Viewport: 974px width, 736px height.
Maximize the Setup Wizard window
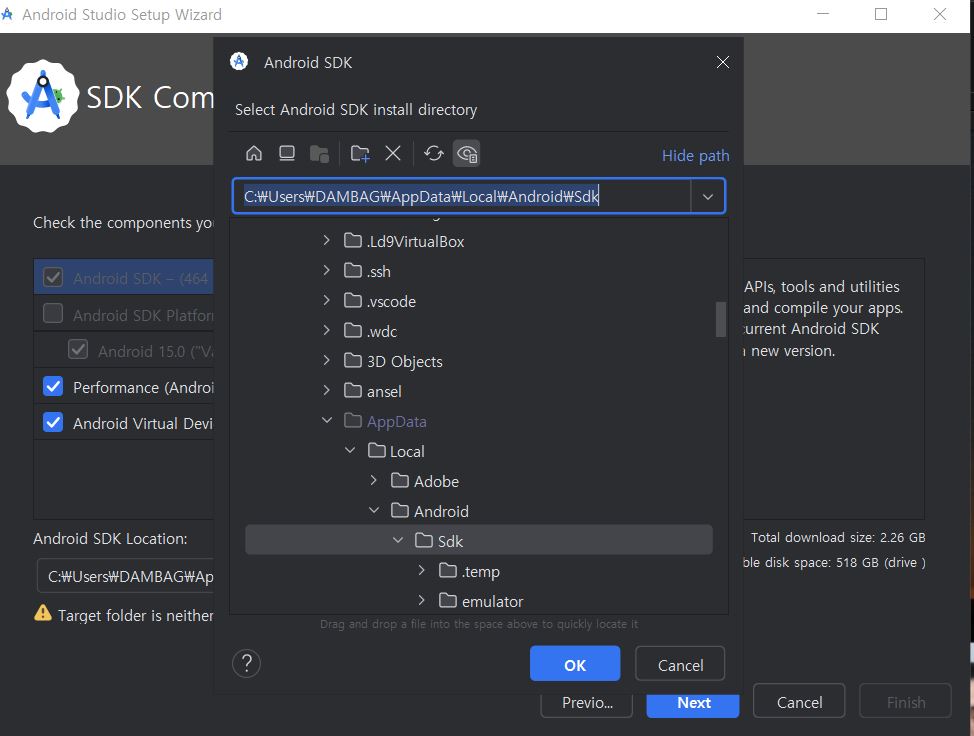pyautogui.click(x=881, y=14)
